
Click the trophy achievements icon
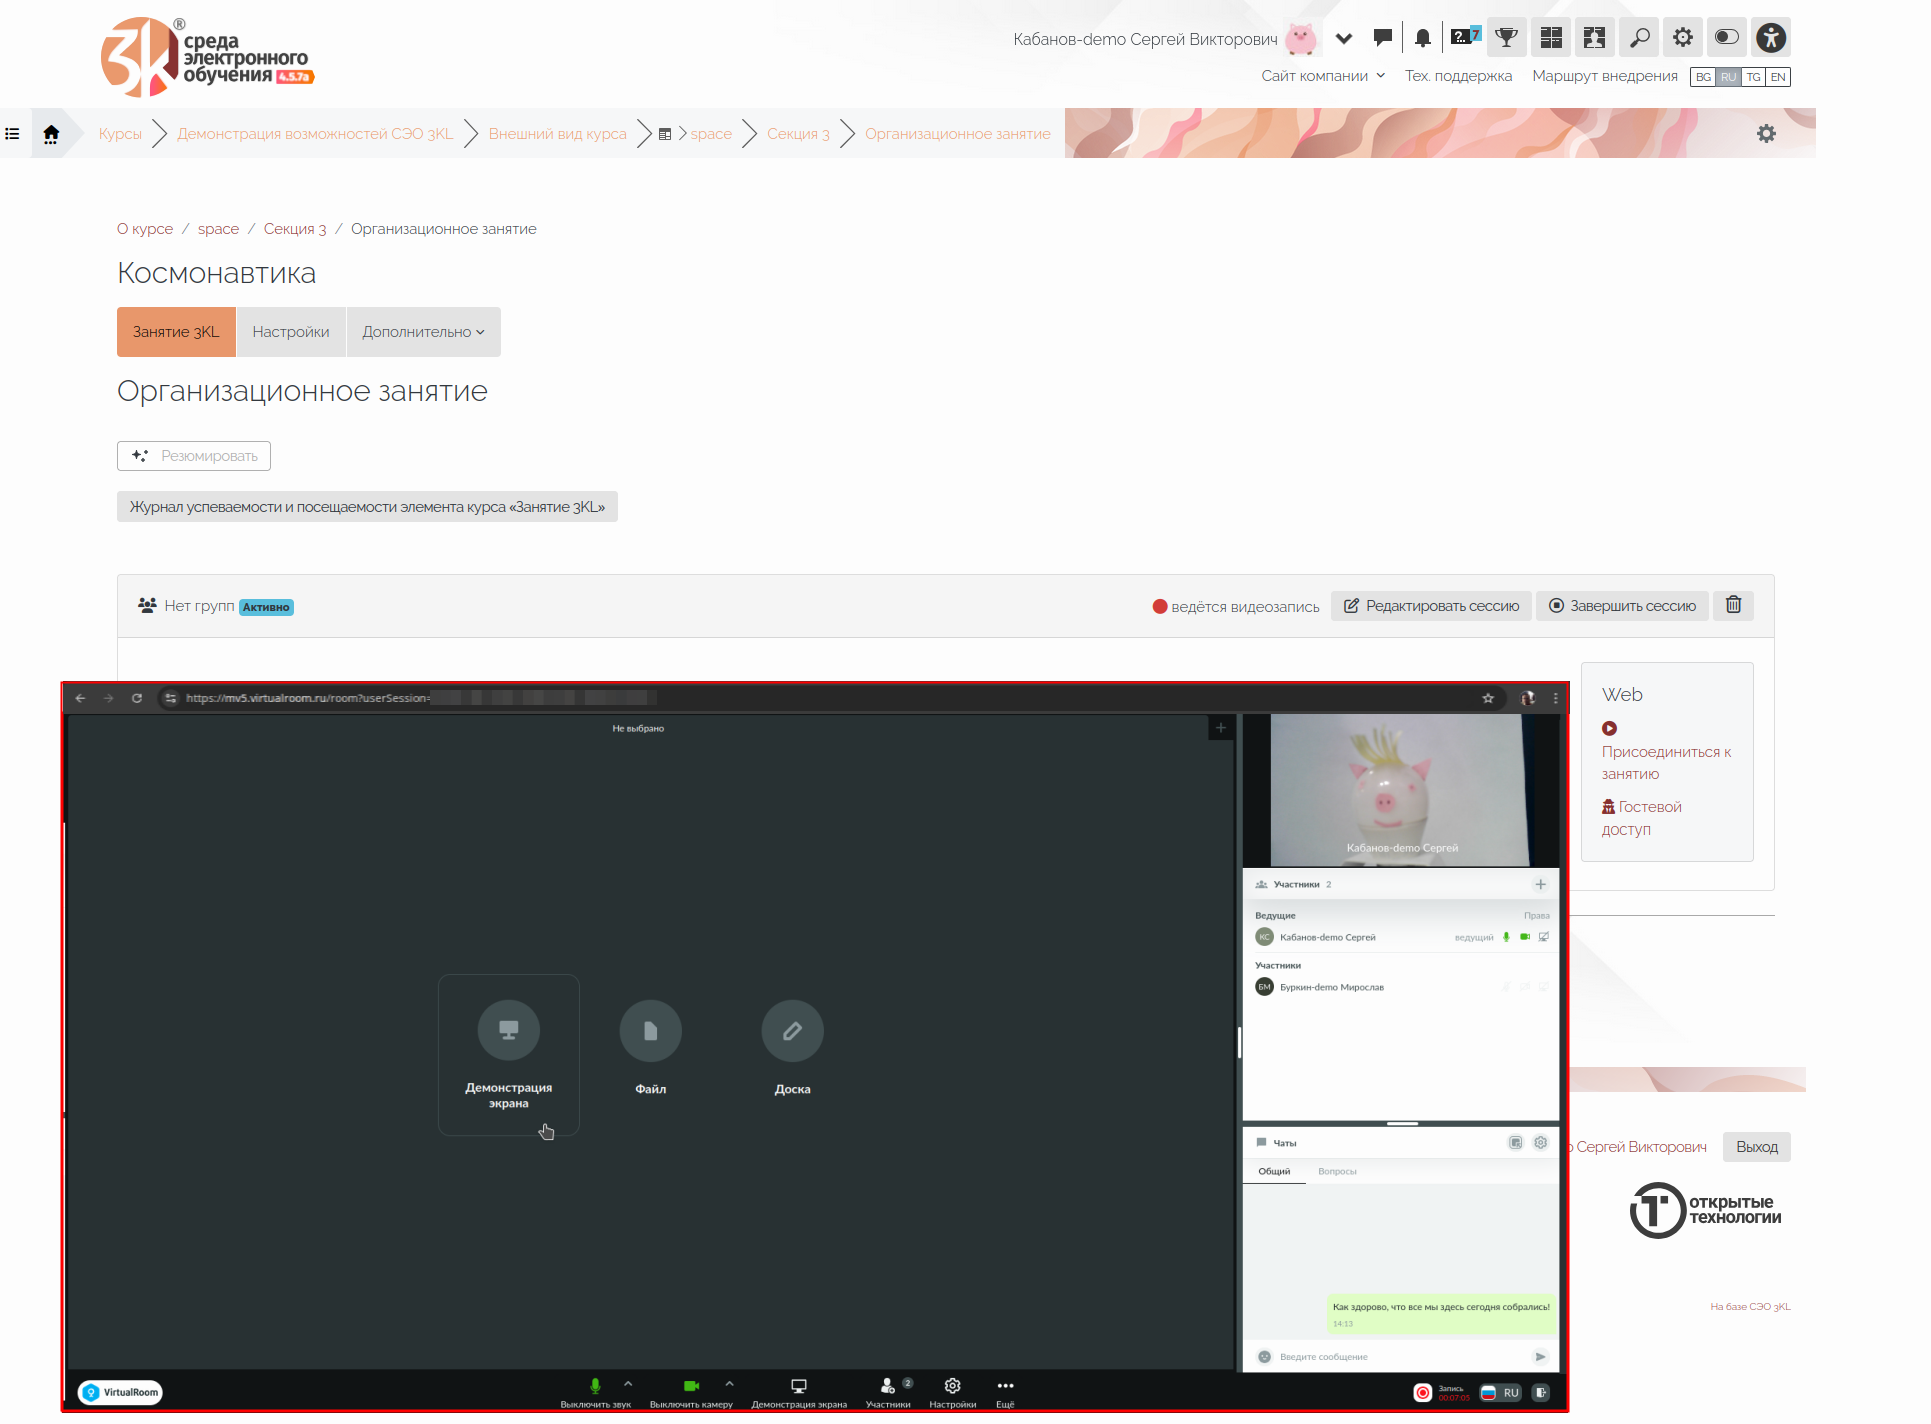tap(1506, 38)
